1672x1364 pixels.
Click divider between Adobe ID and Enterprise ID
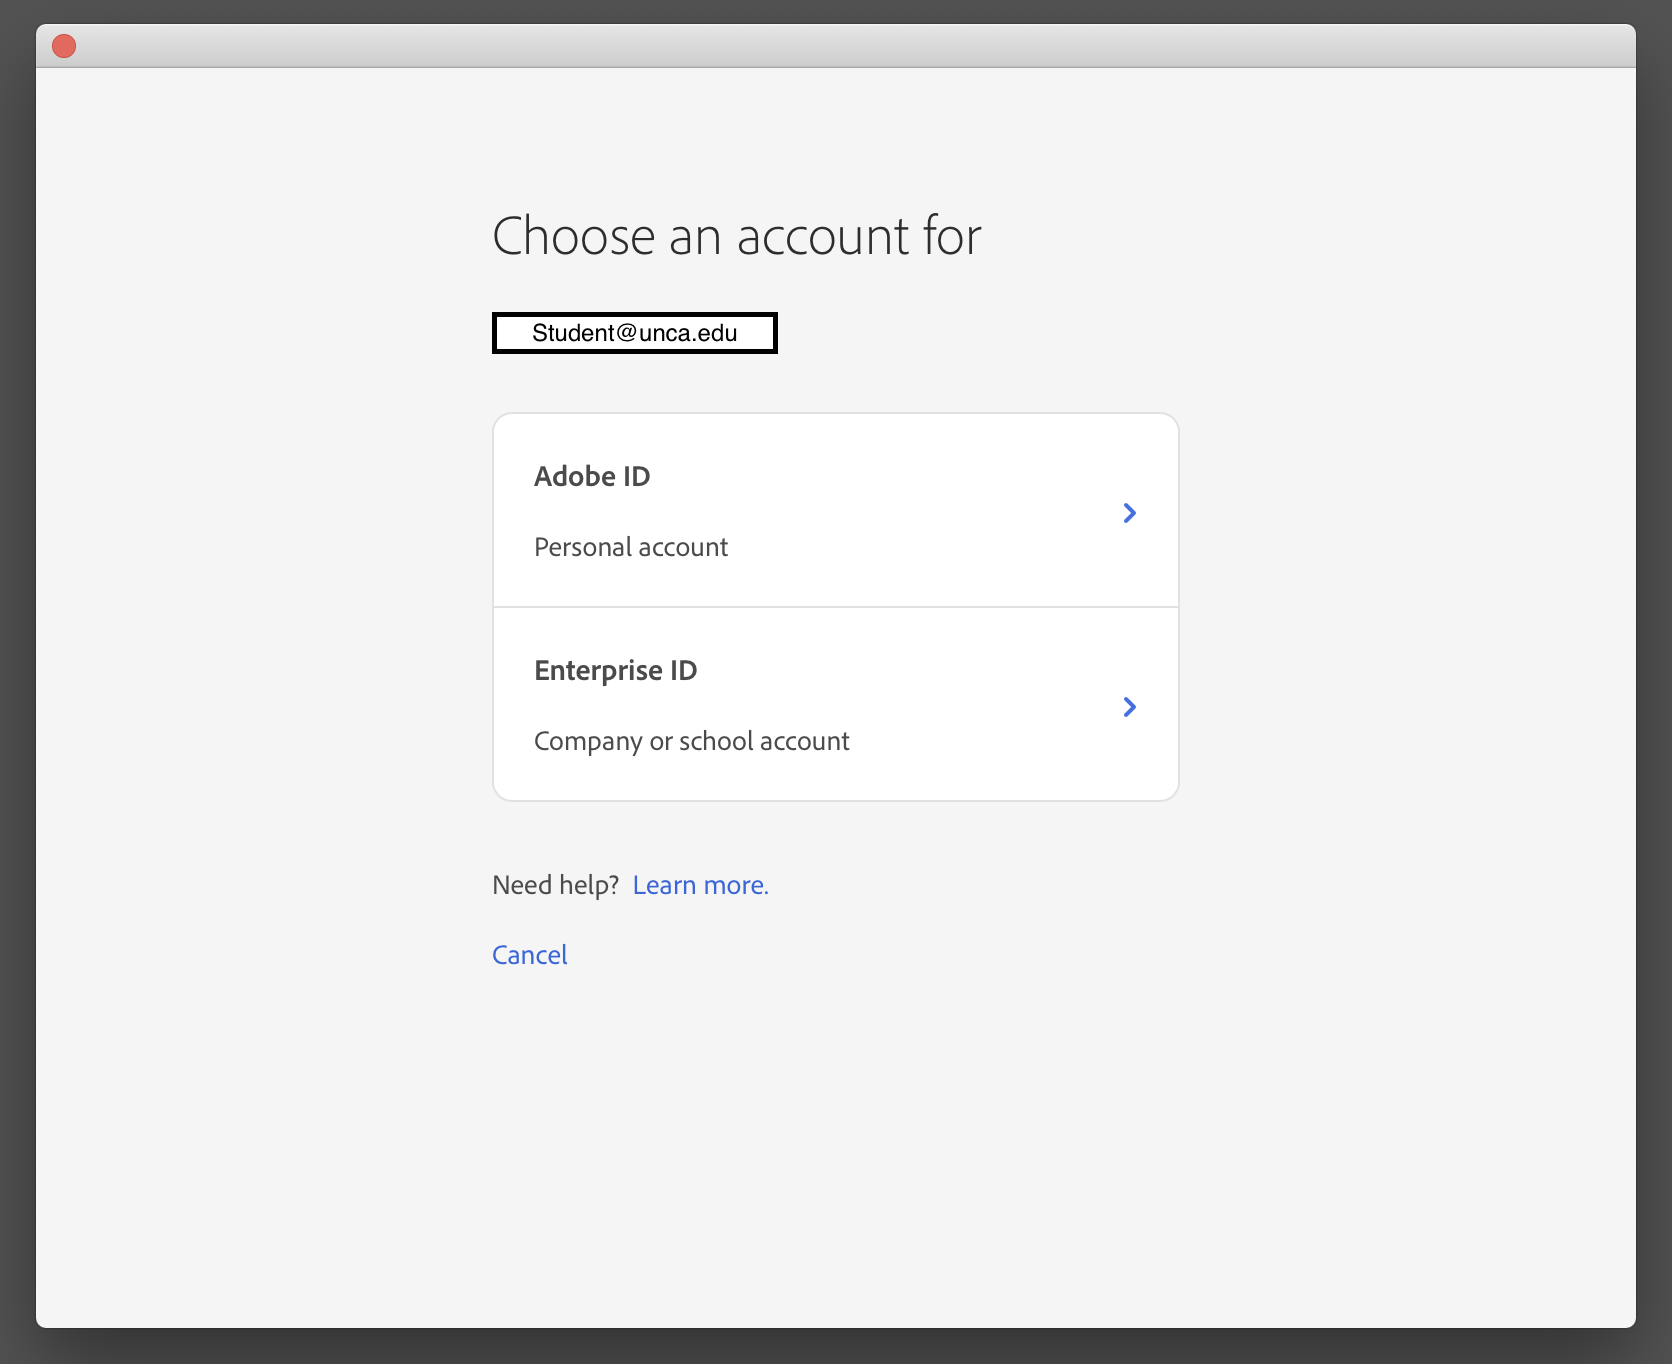click(836, 607)
